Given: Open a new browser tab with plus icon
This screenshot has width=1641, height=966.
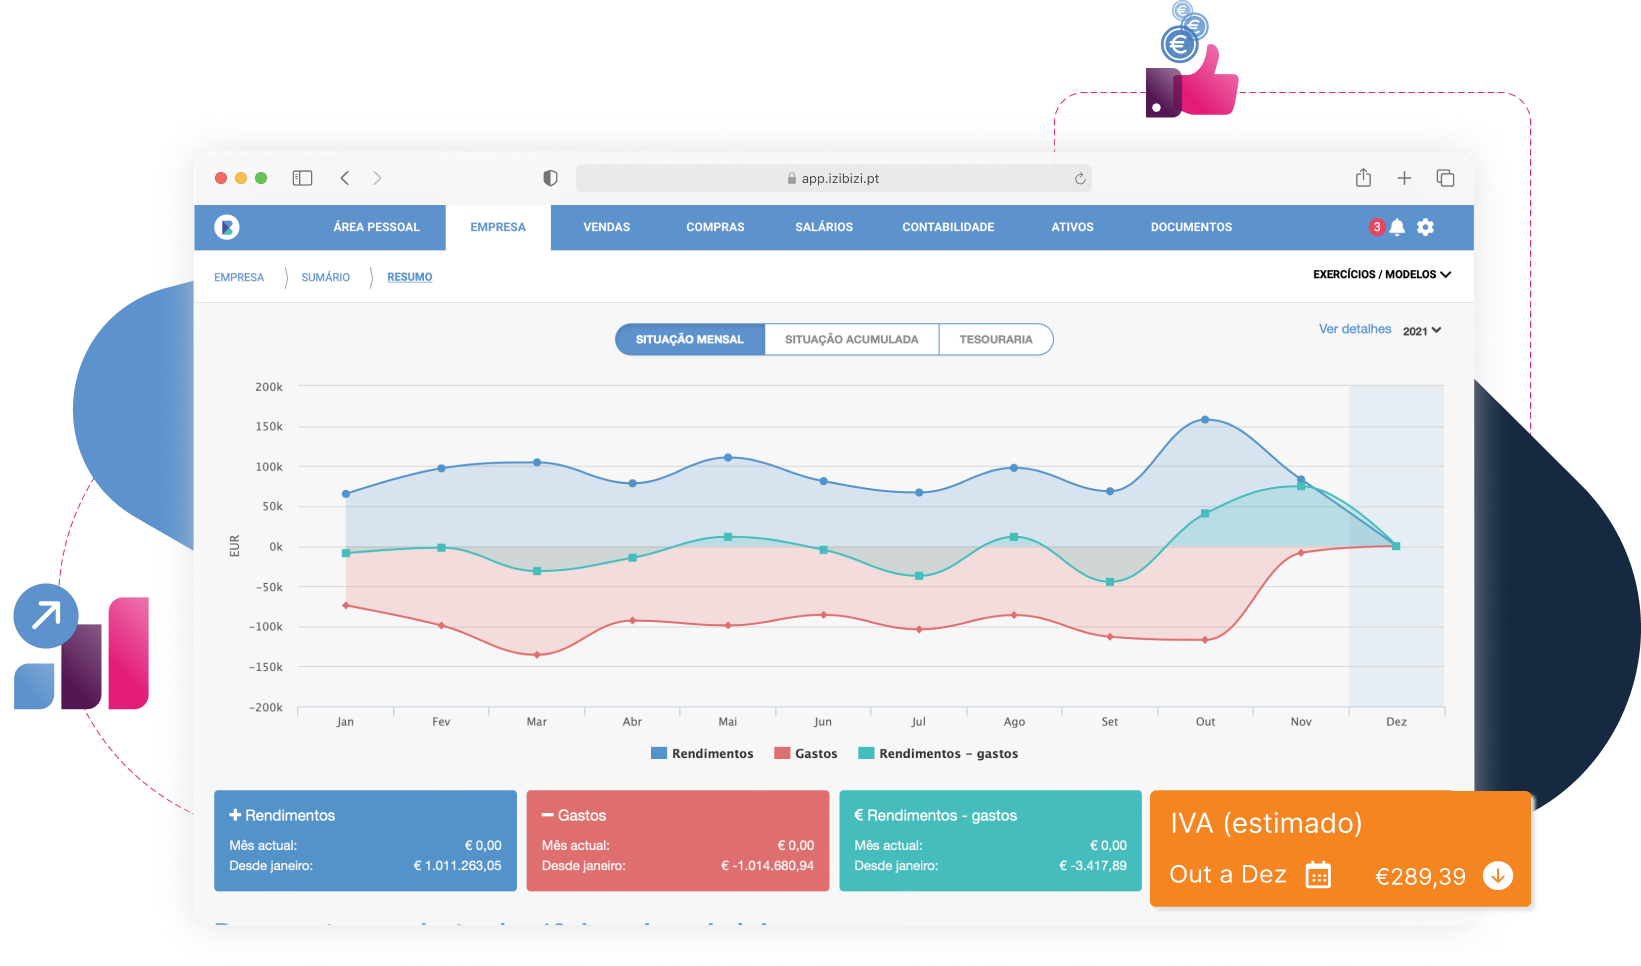Looking at the screenshot, I should pyautogui.click(x=1404, y=178).
